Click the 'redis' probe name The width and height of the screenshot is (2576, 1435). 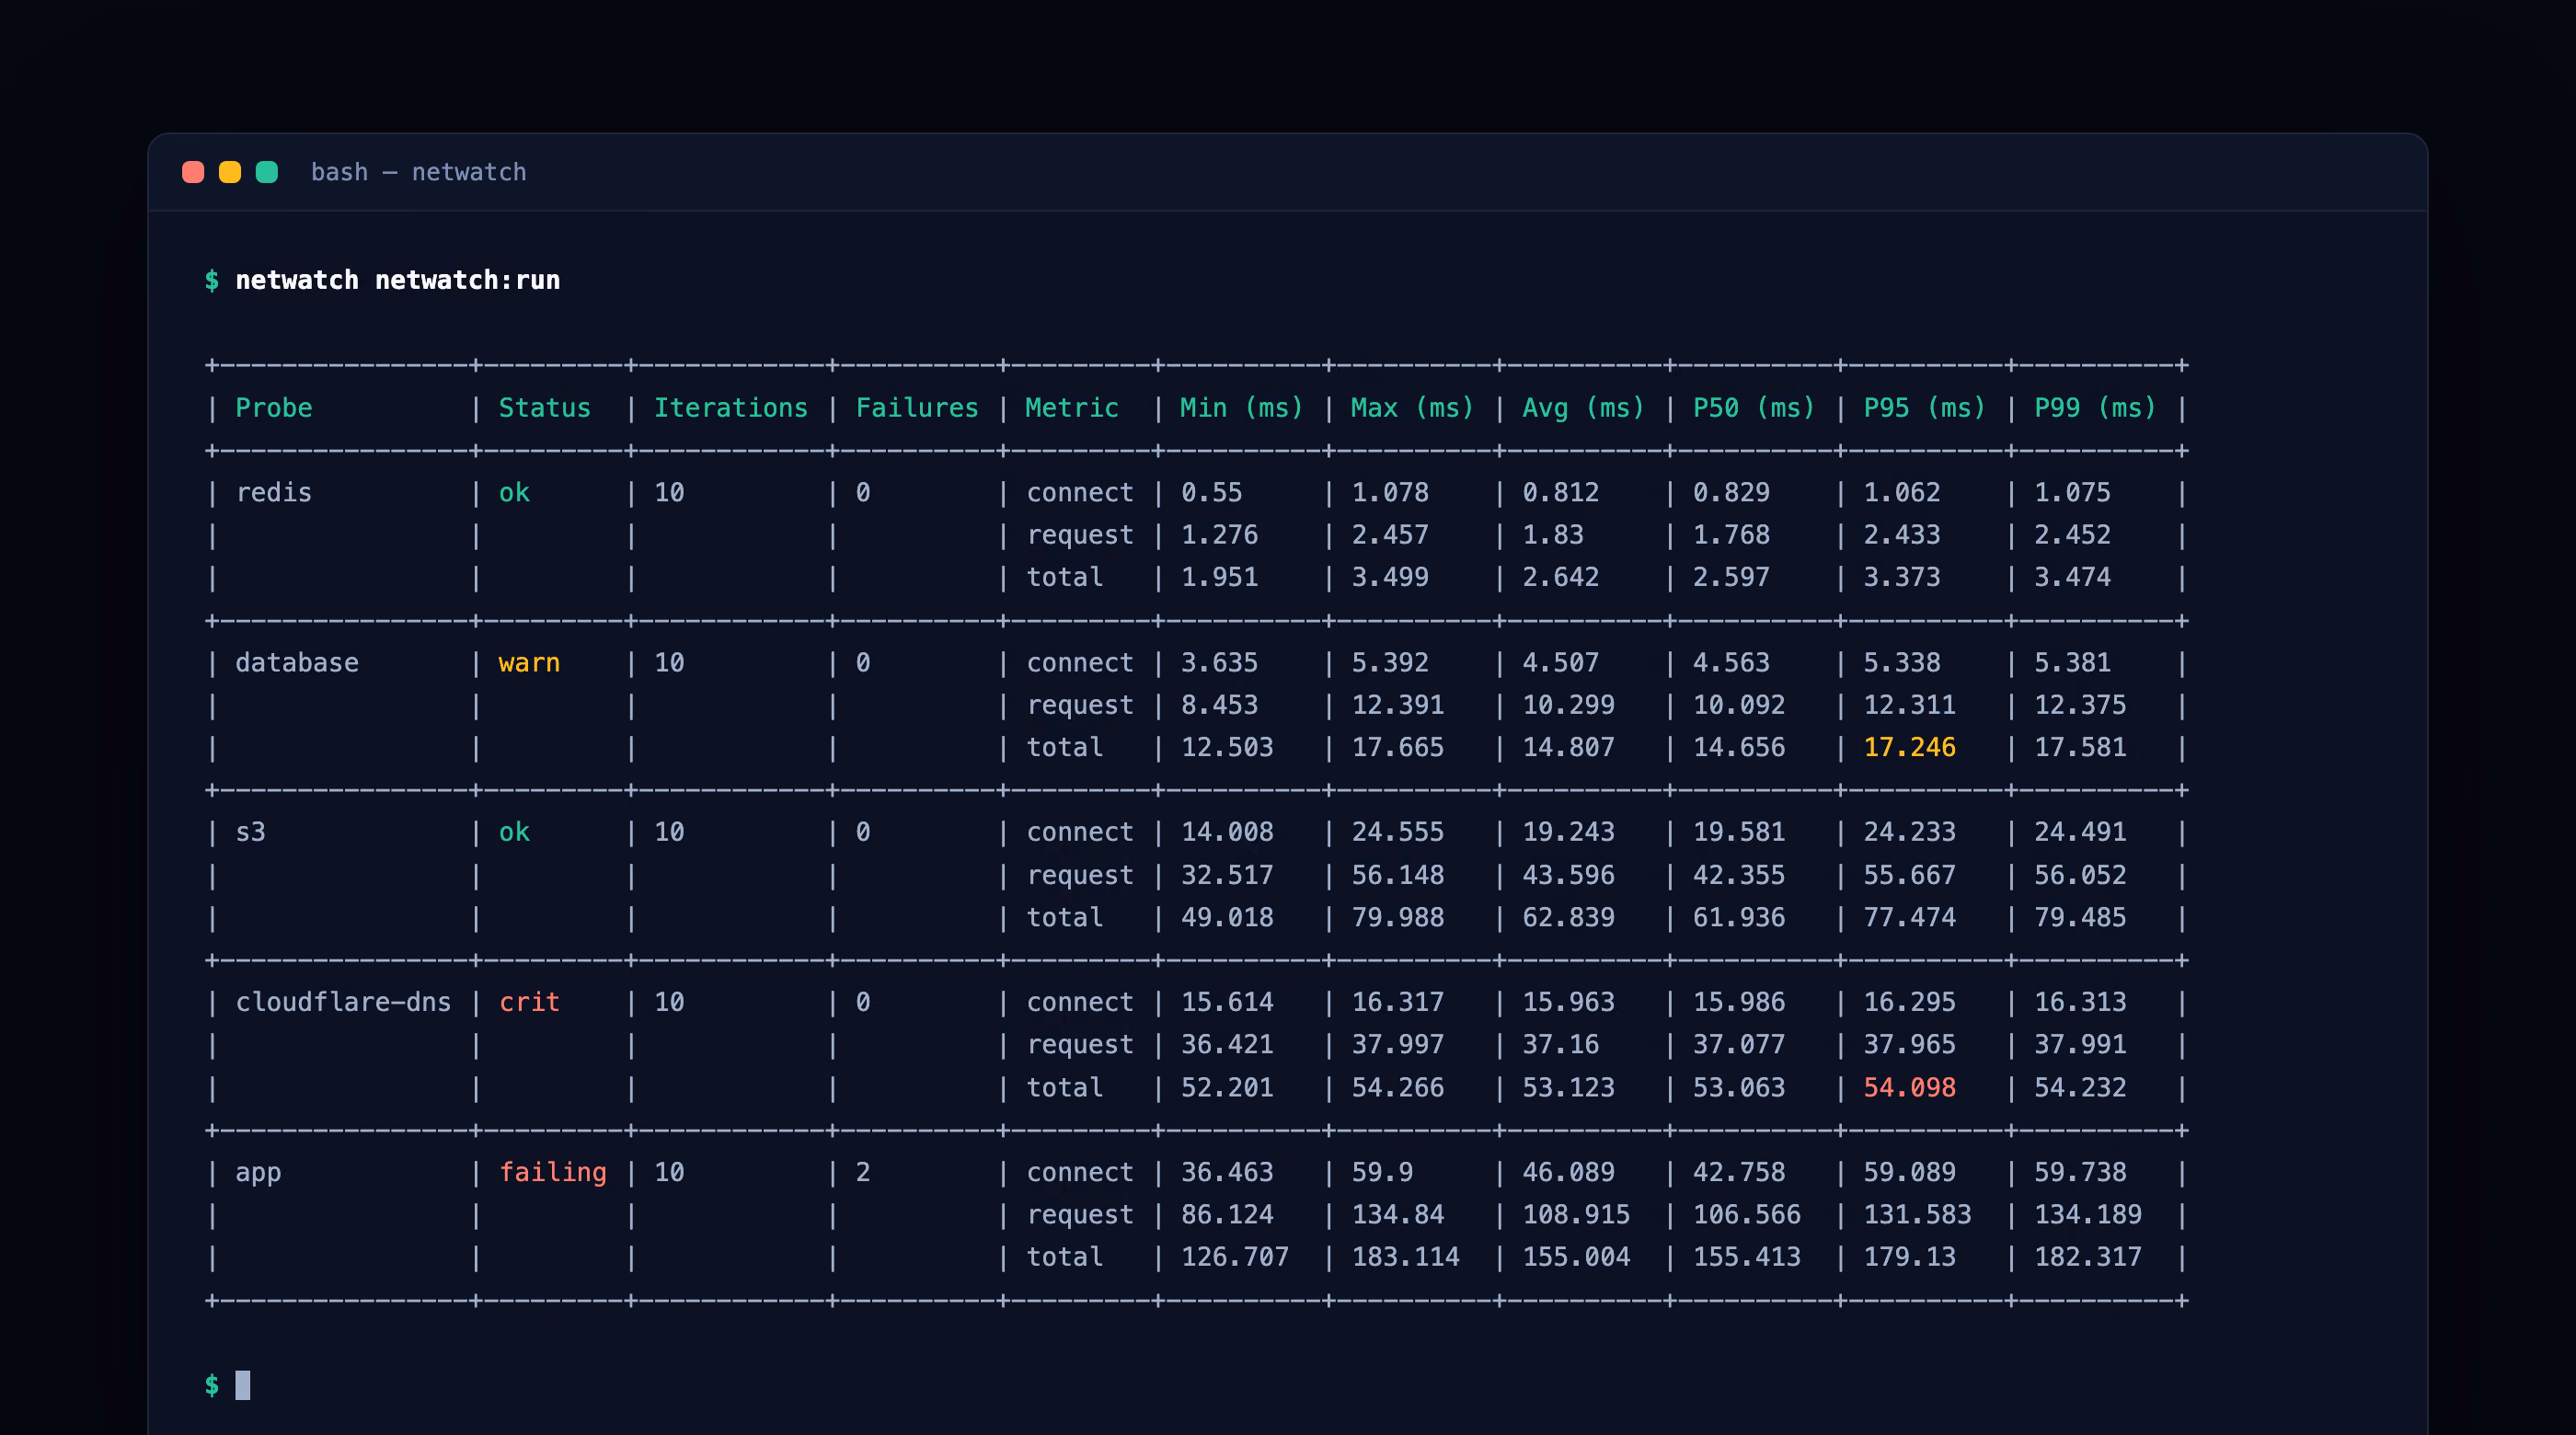[x=274, y=492]
